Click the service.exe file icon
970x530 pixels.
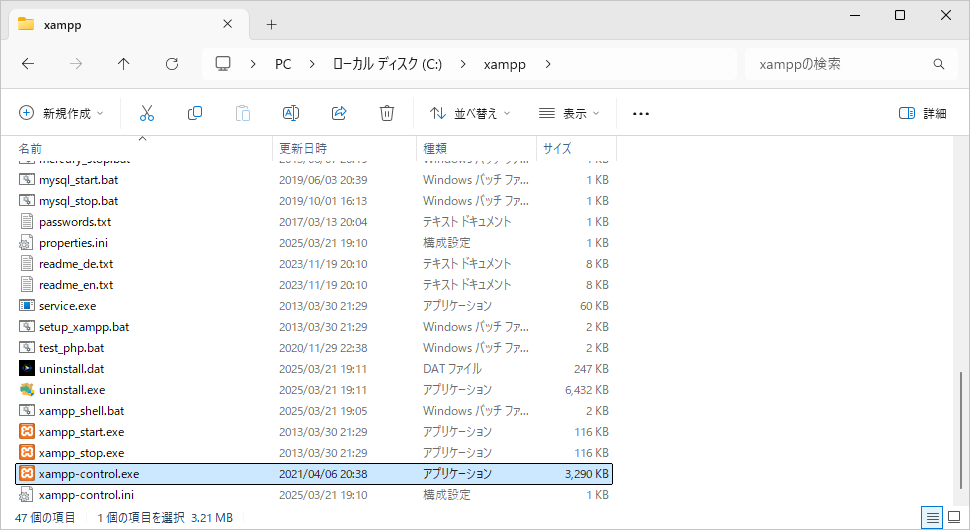click(27, 306)
